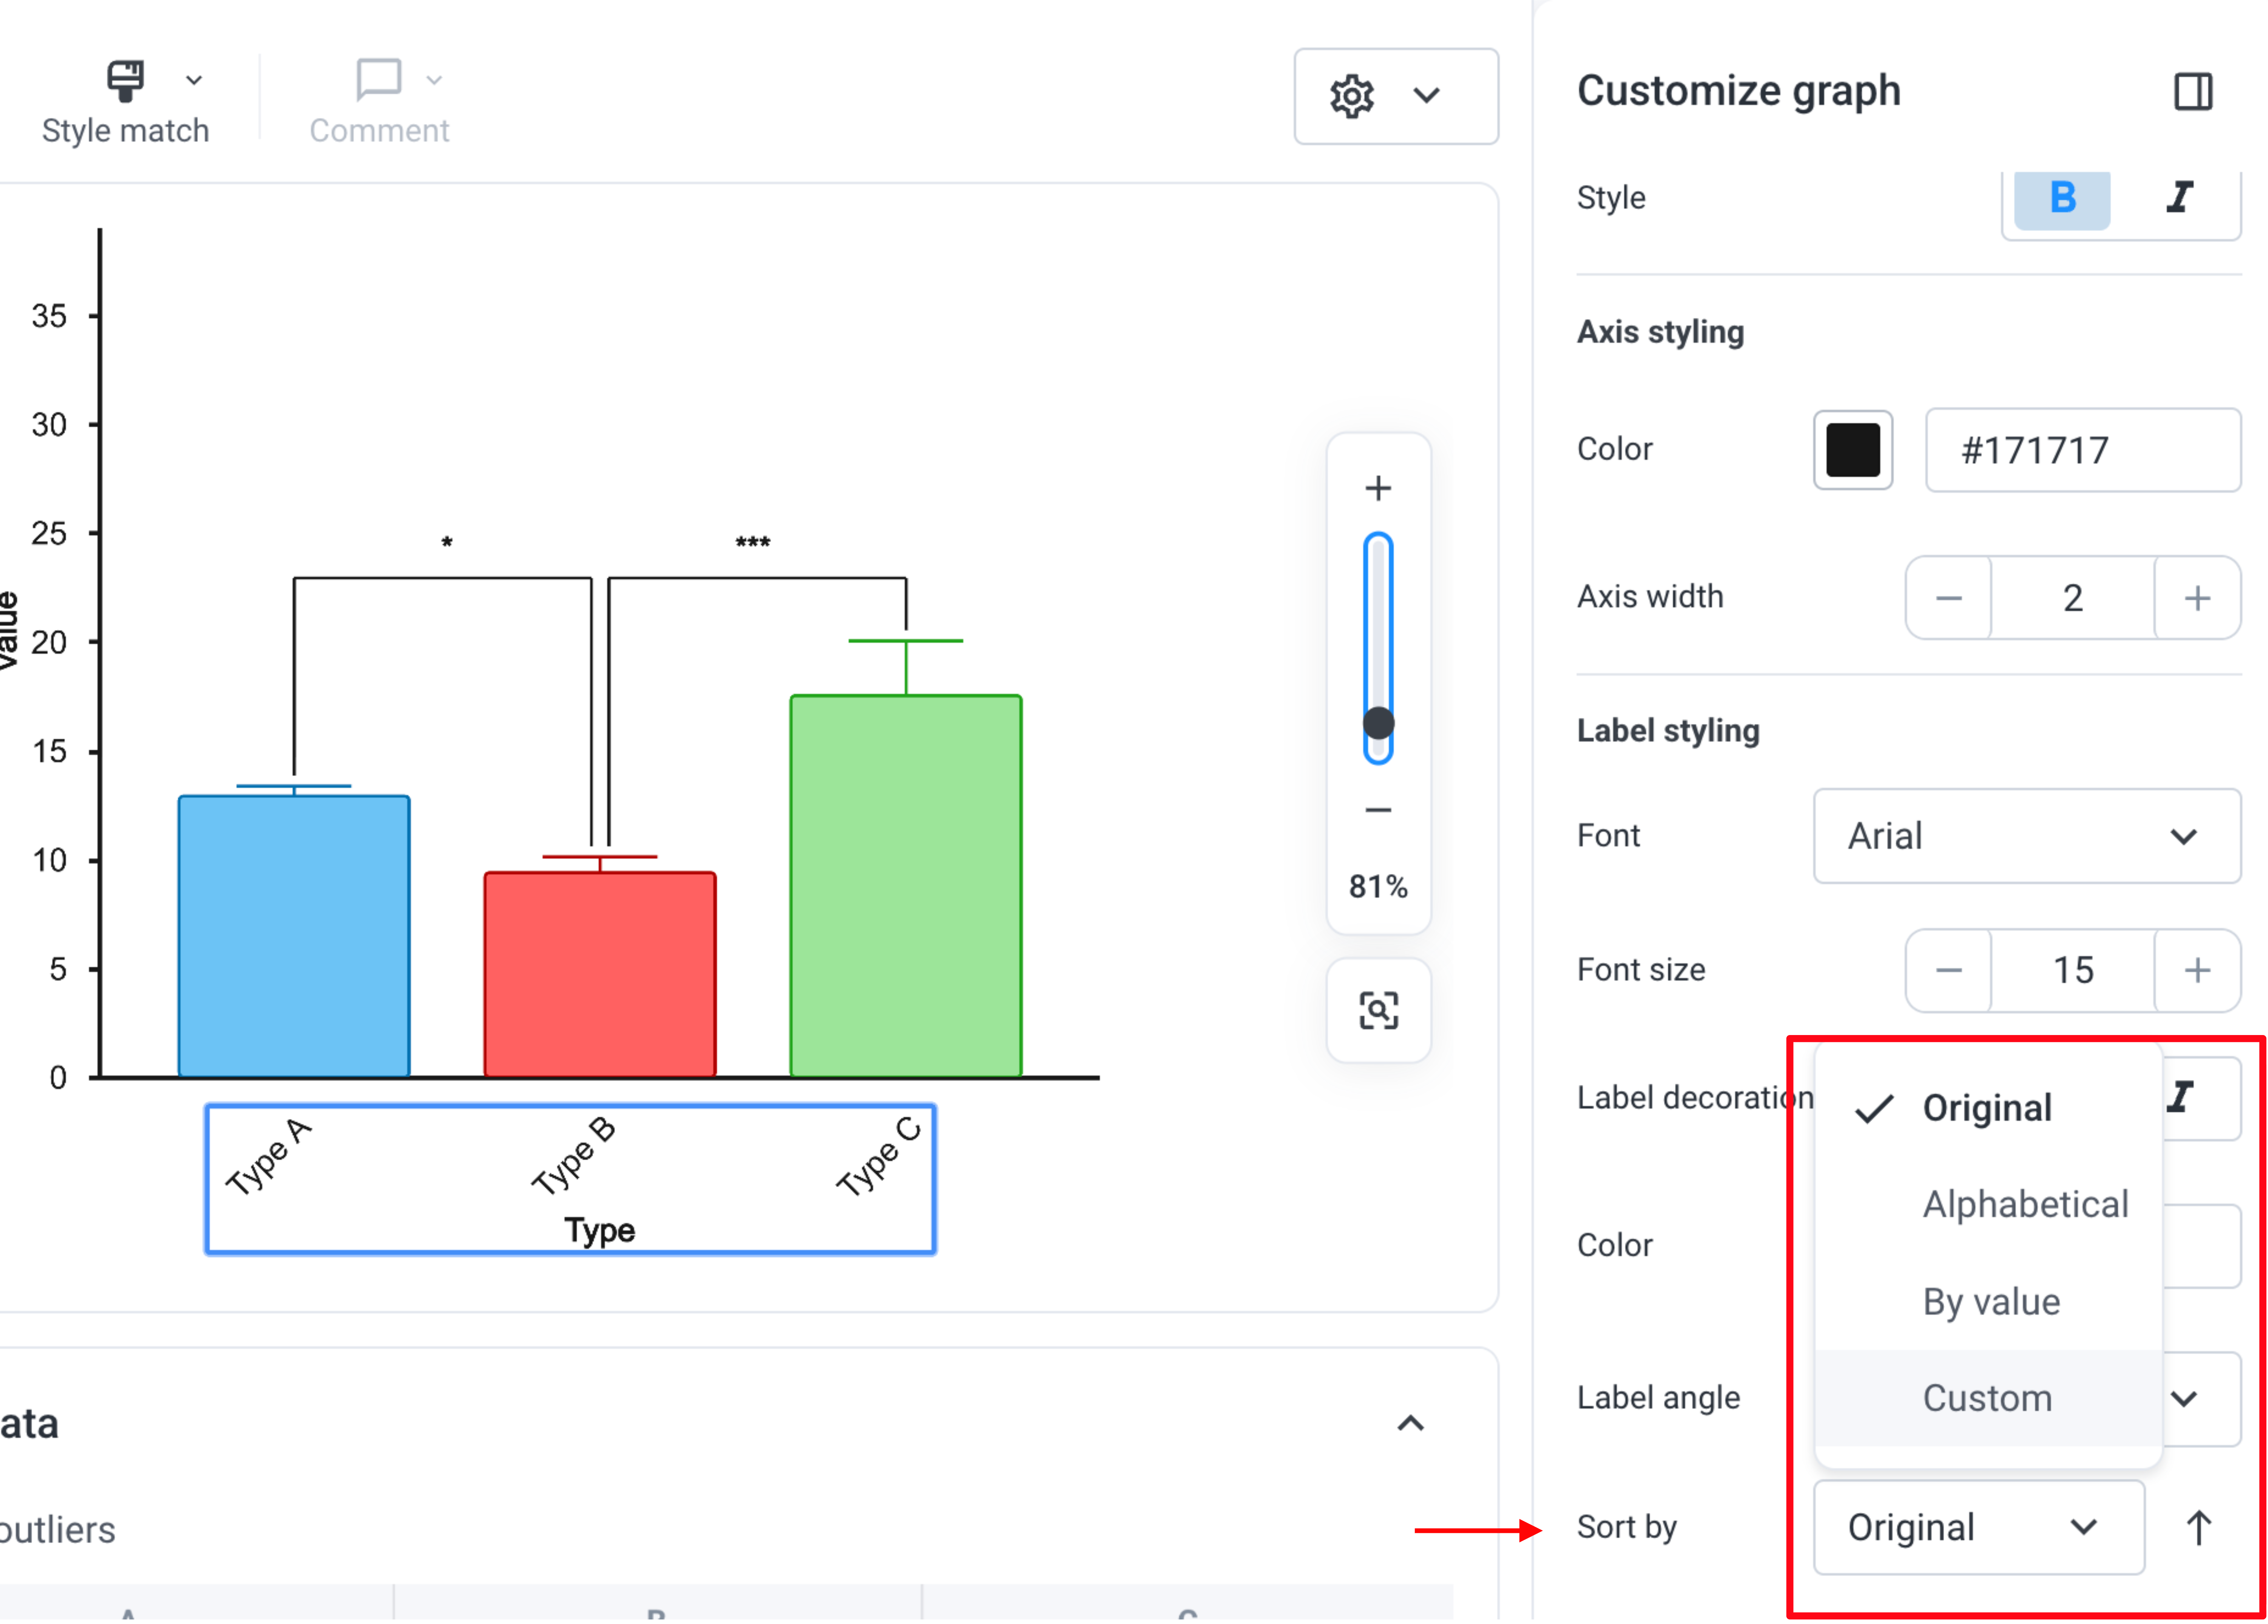
Task: Zoom in with the plus icon
Action: click(x=1378, y=488)
